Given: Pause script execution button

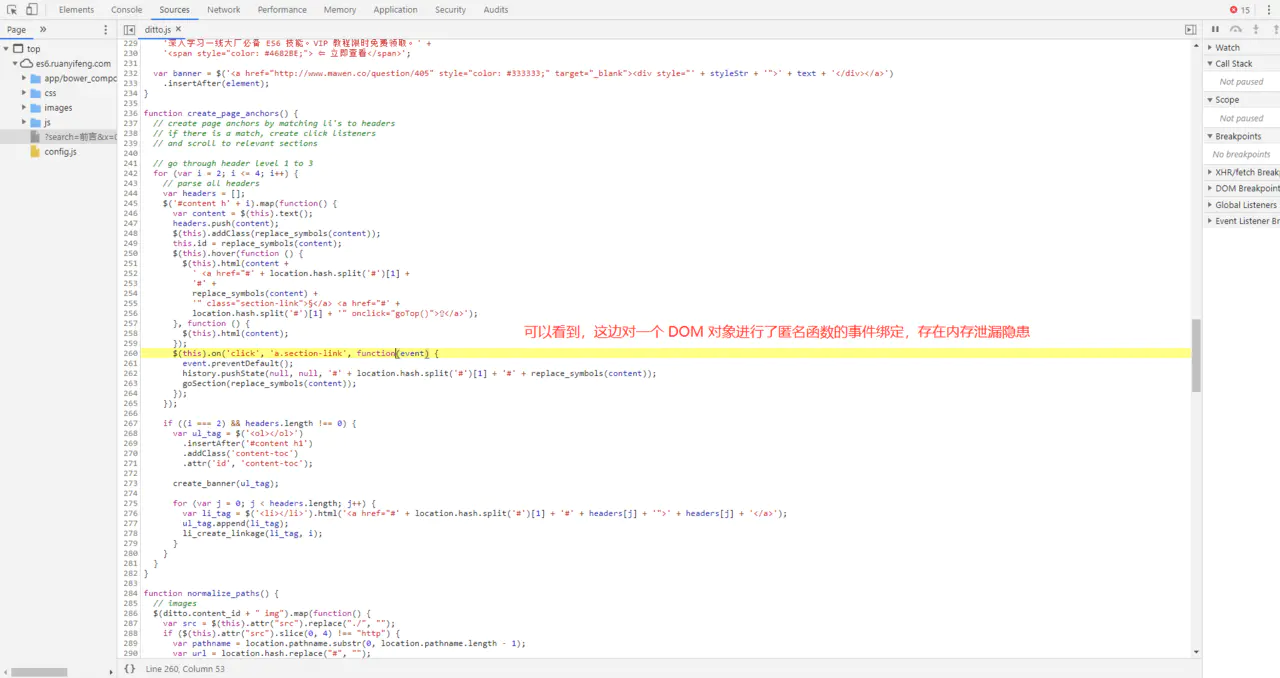Looking at the screenshot, I should [x=1216, y=30].
